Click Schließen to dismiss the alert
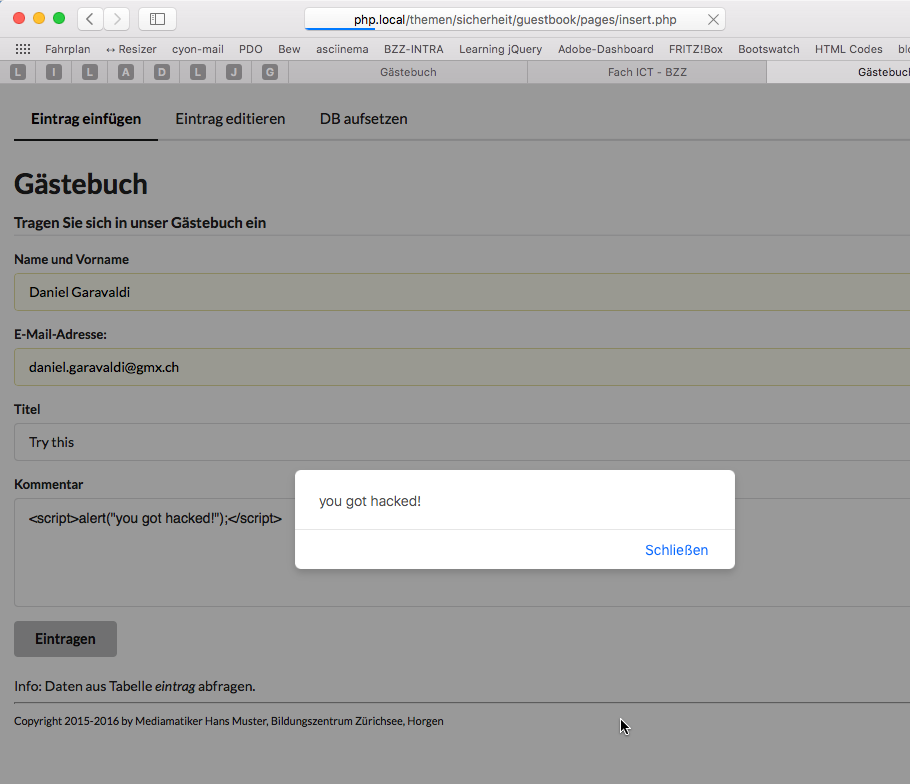Screen dimensions: 910x784 (x=676, y=550)
